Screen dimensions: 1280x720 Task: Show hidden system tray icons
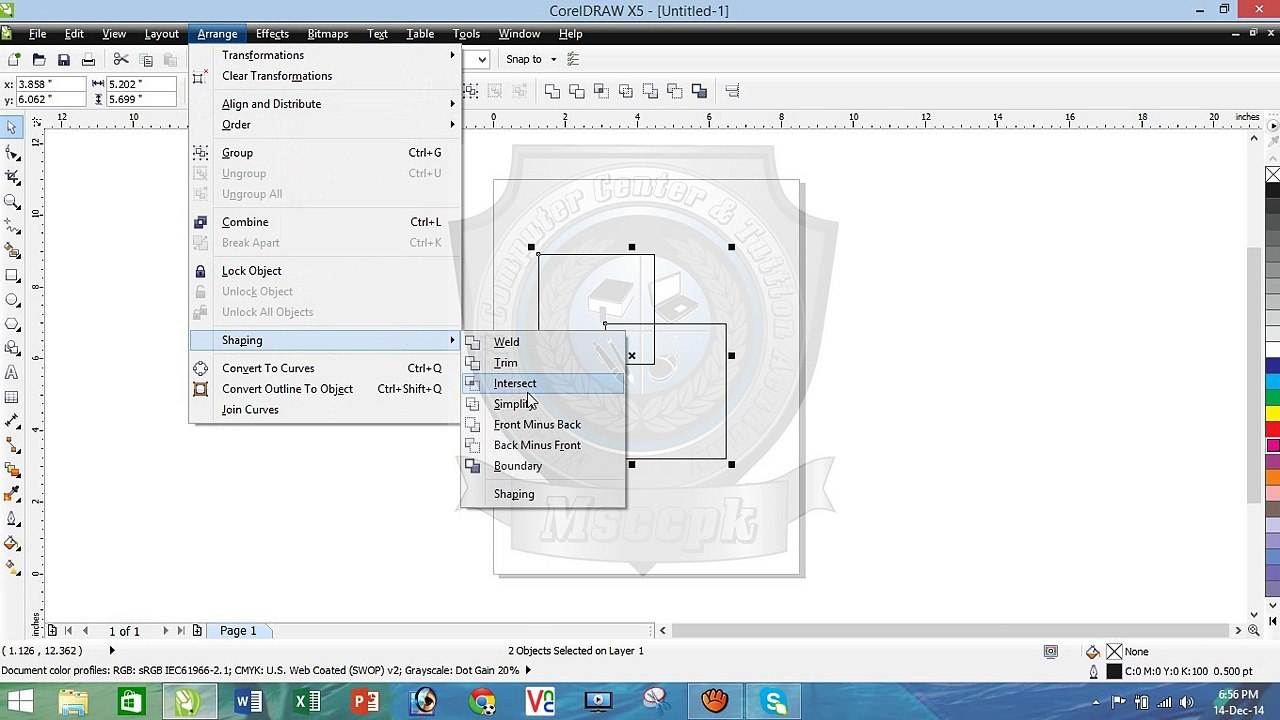tap(1096, 702)
